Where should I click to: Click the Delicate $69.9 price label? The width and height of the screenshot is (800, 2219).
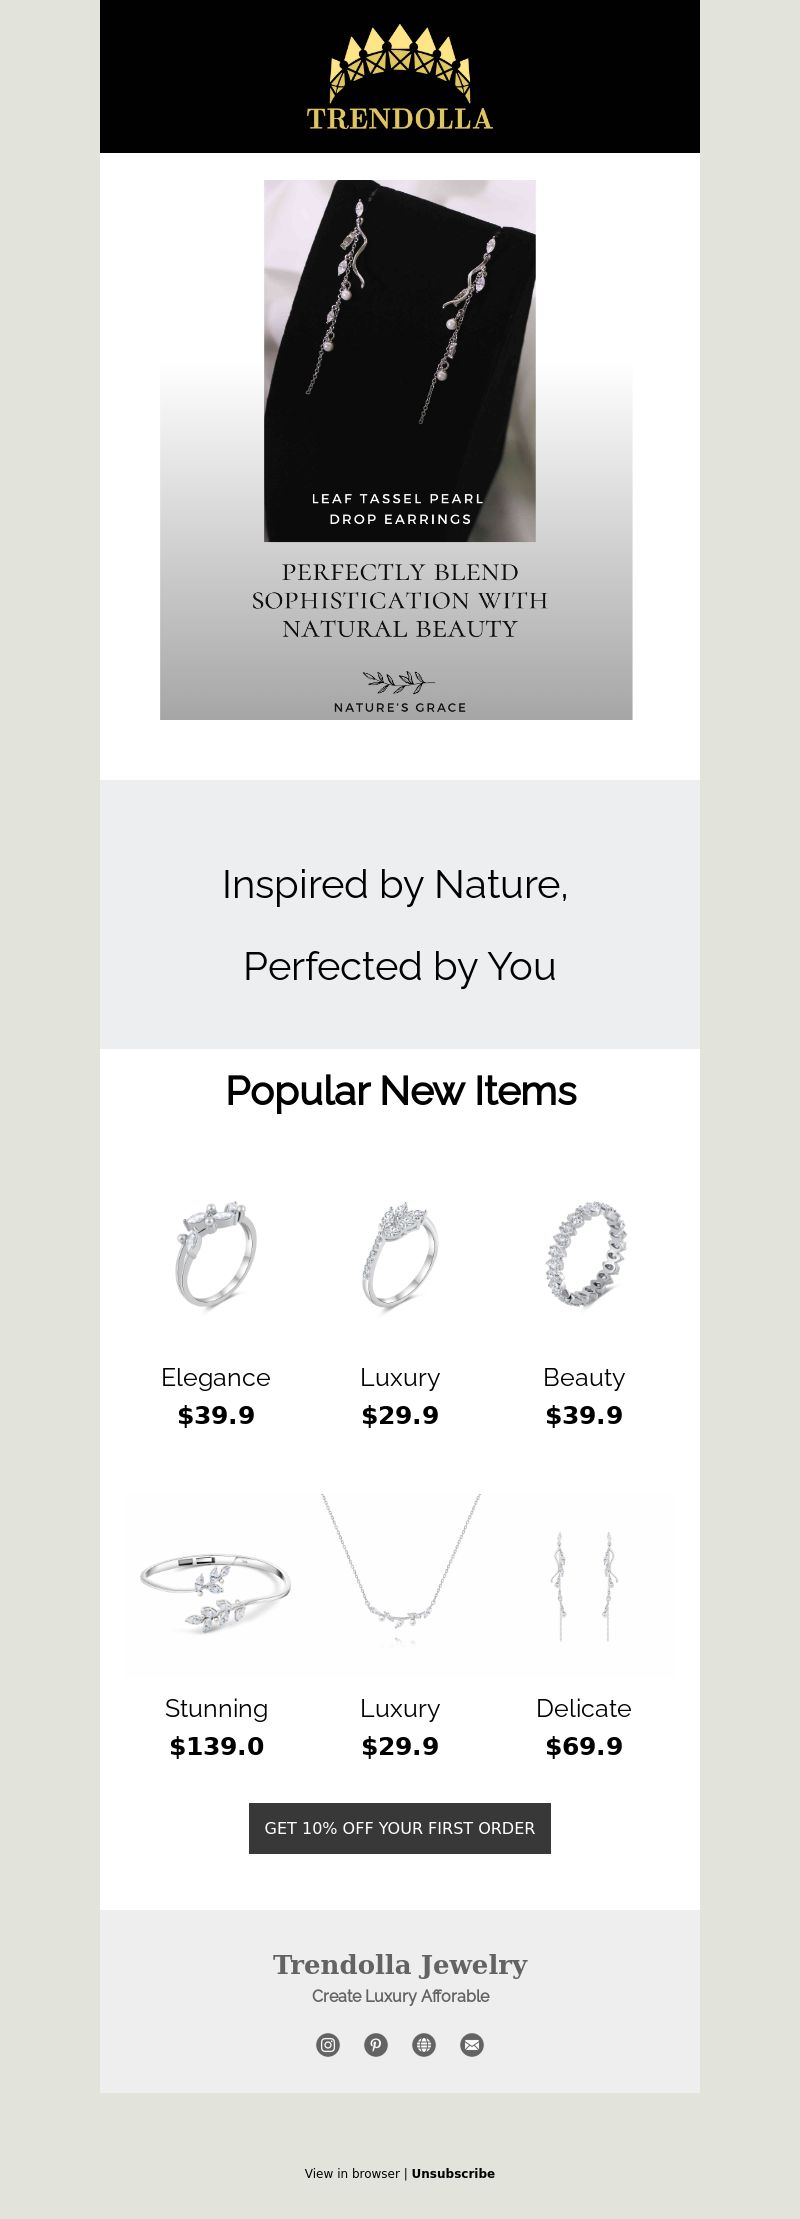click(584, 1746)
